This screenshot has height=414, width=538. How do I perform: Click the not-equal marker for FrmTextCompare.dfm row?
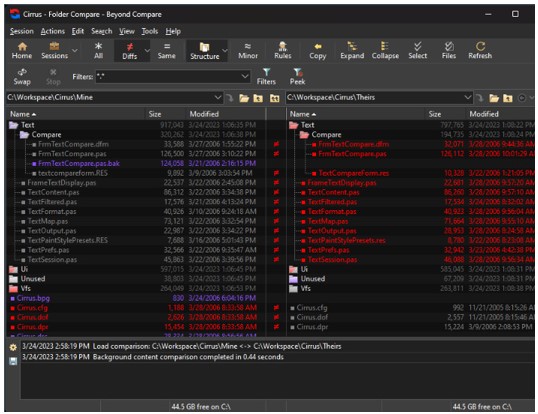(x=276, y=144)
